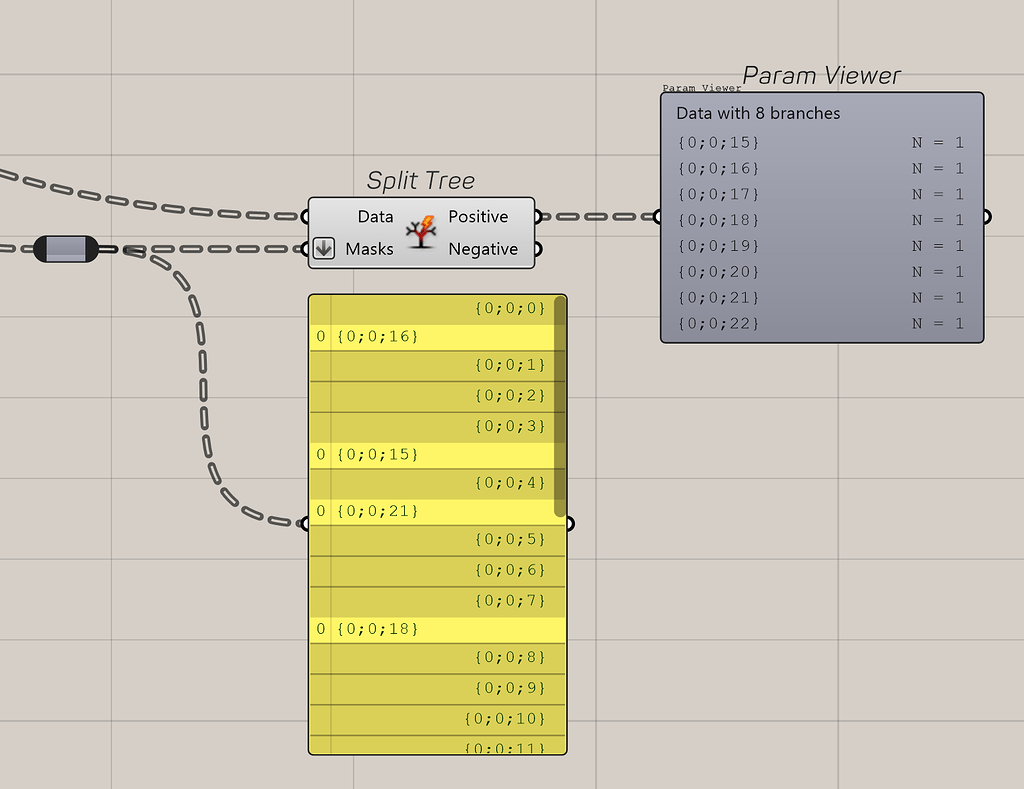This screenshot has width=1024, height=789.
Task: Toggle the internalized-data arrow beside Masks
Action: (x=323, y=248)
